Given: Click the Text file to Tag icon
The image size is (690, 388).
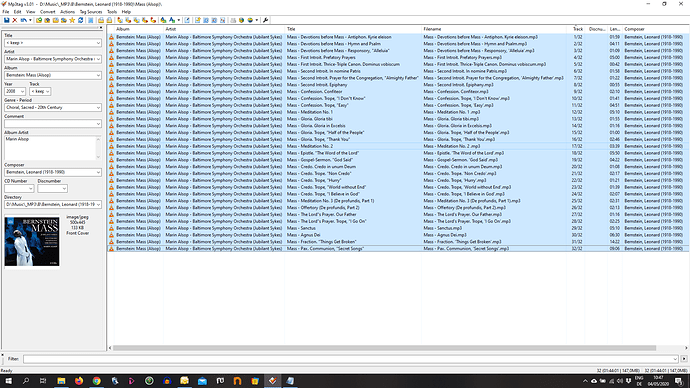Looking at the screenshot, I should pos(145,20).
